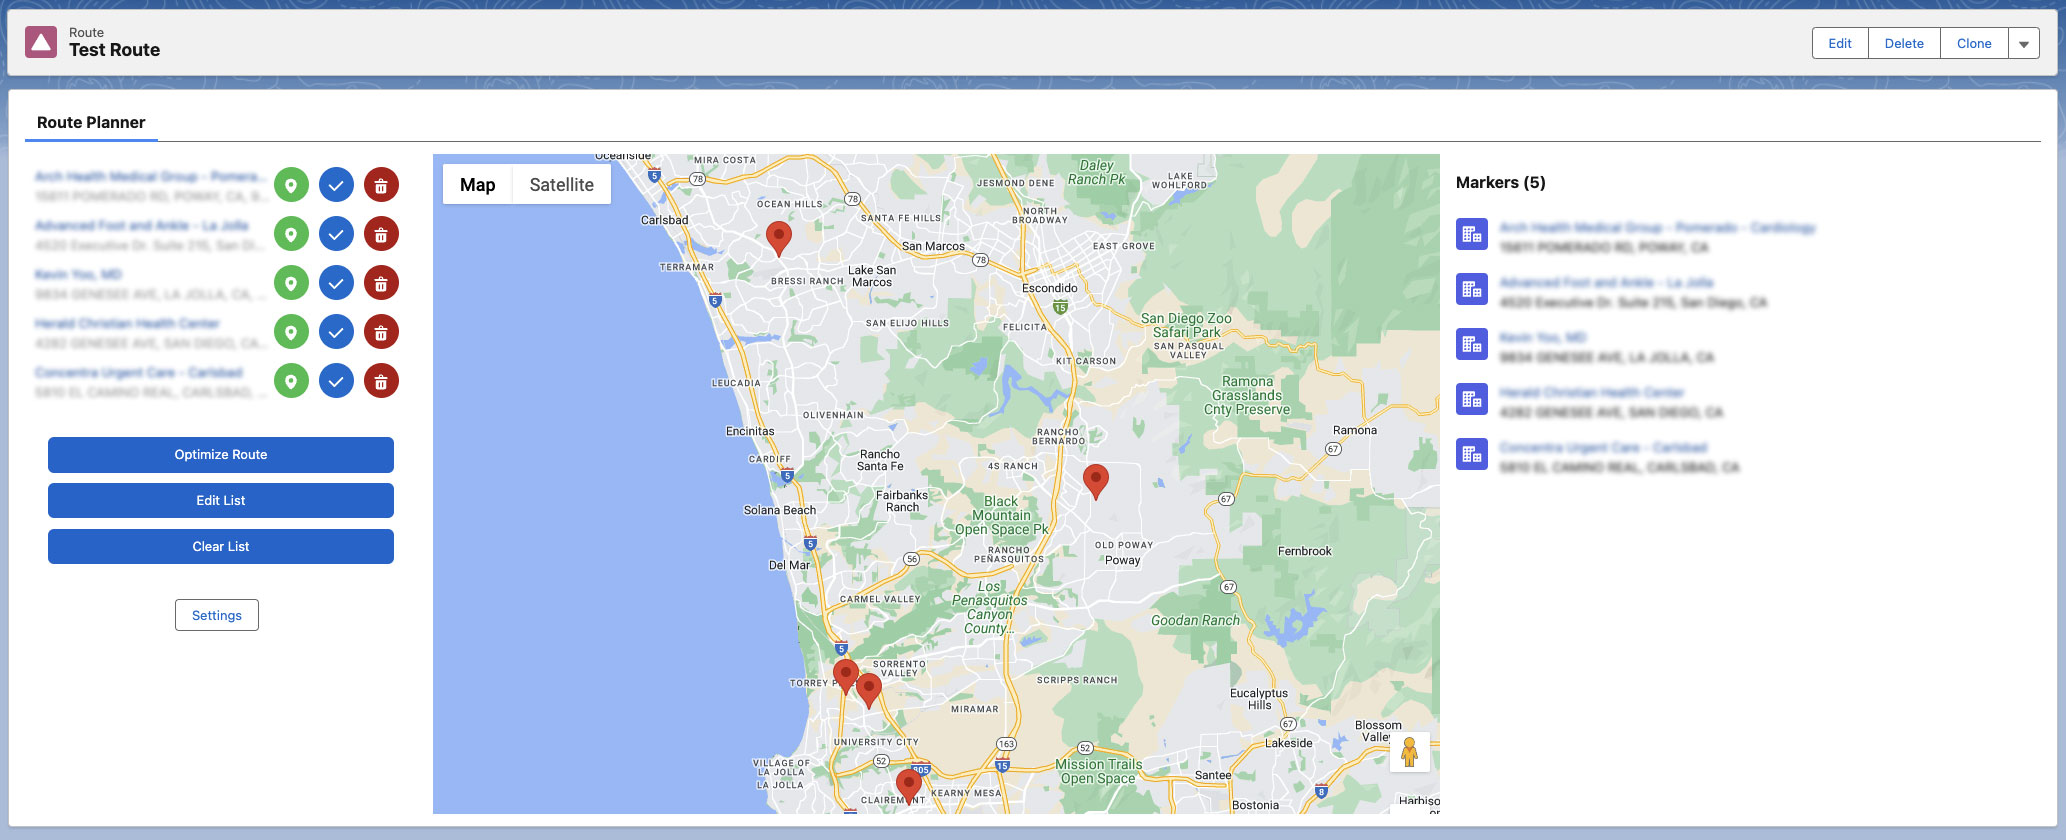Click building icon beside Herald Christian Health Center marker
Viewport: 2066px width, 840px height.
(x=1471, y=400)
